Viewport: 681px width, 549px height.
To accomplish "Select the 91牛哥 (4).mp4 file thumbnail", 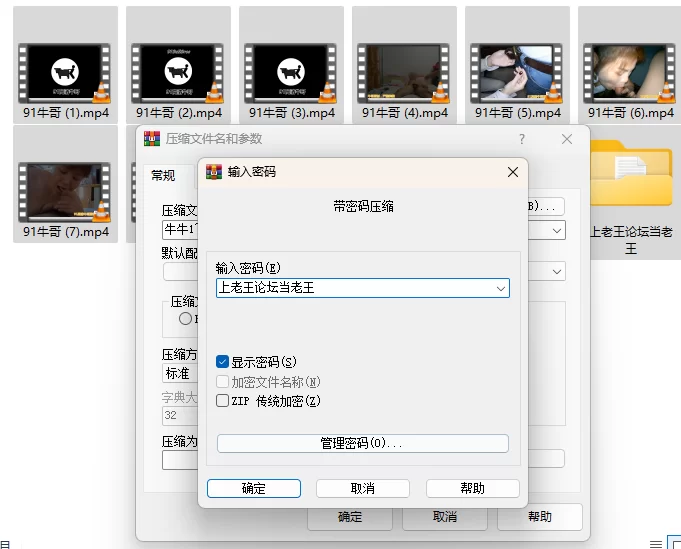I will click(x=403, y=73).
